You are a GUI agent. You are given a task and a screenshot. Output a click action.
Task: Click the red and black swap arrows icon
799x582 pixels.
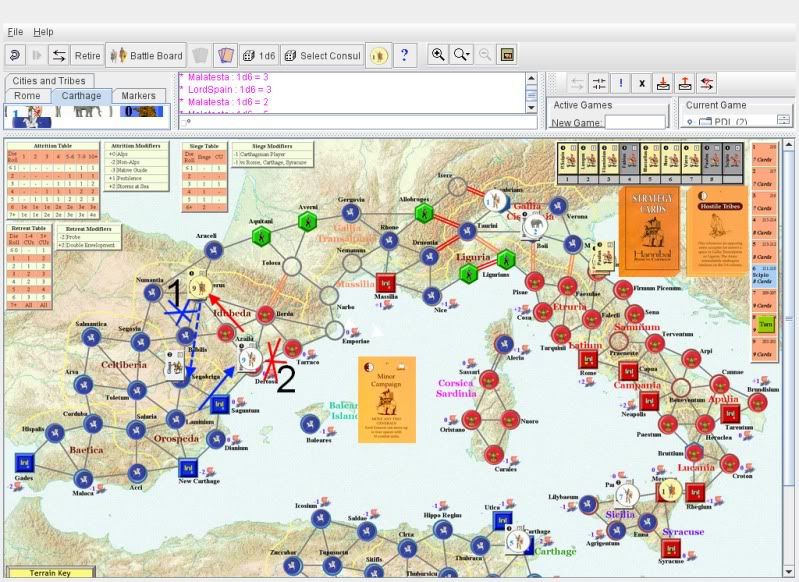click(x=707, y=83)
